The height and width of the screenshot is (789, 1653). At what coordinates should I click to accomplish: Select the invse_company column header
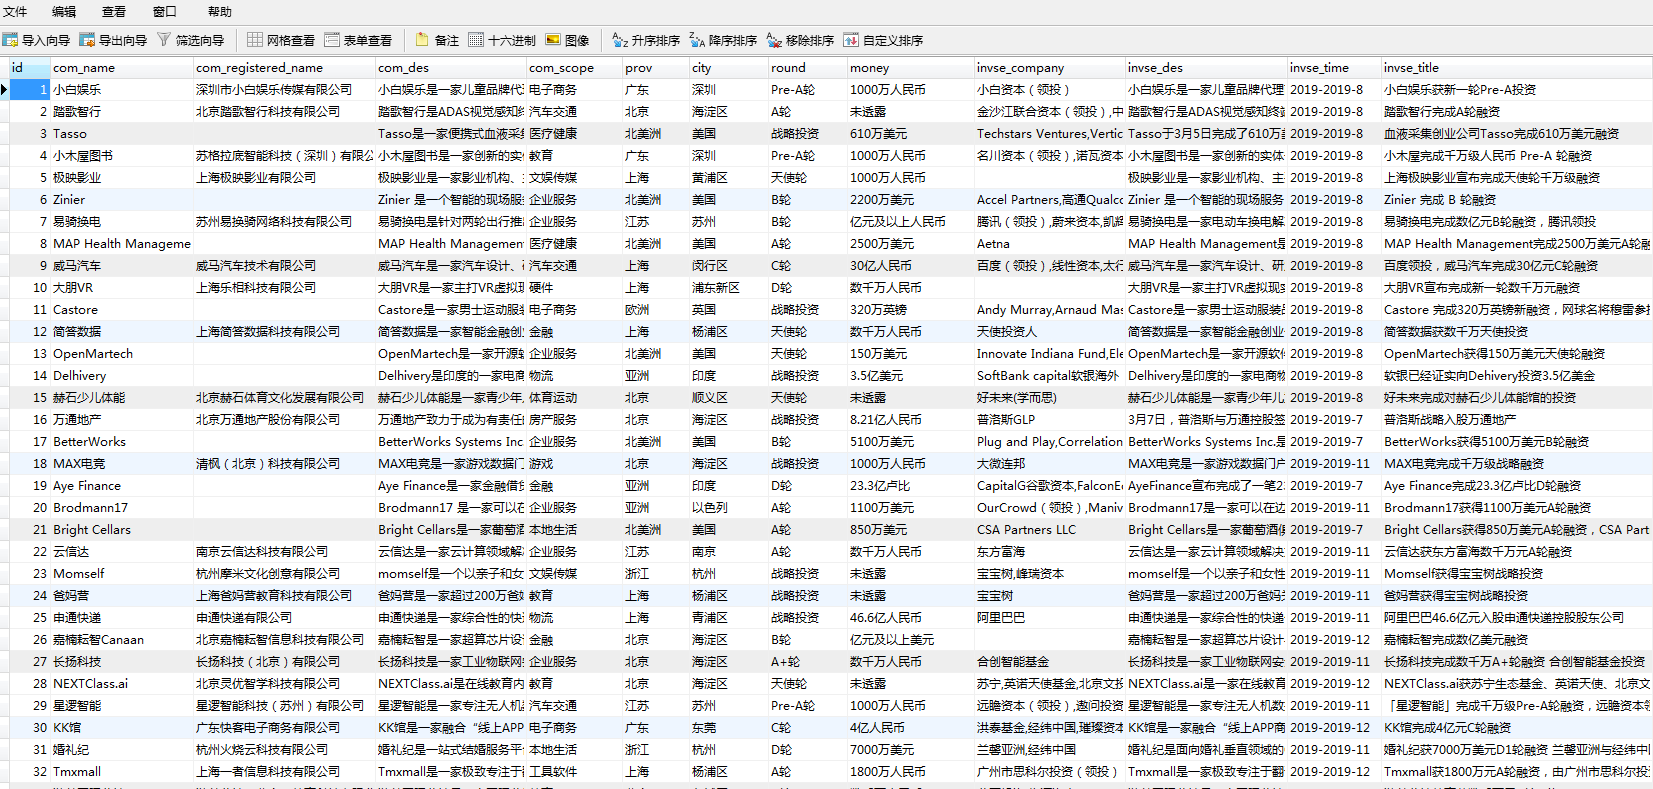pos(1049,68)
